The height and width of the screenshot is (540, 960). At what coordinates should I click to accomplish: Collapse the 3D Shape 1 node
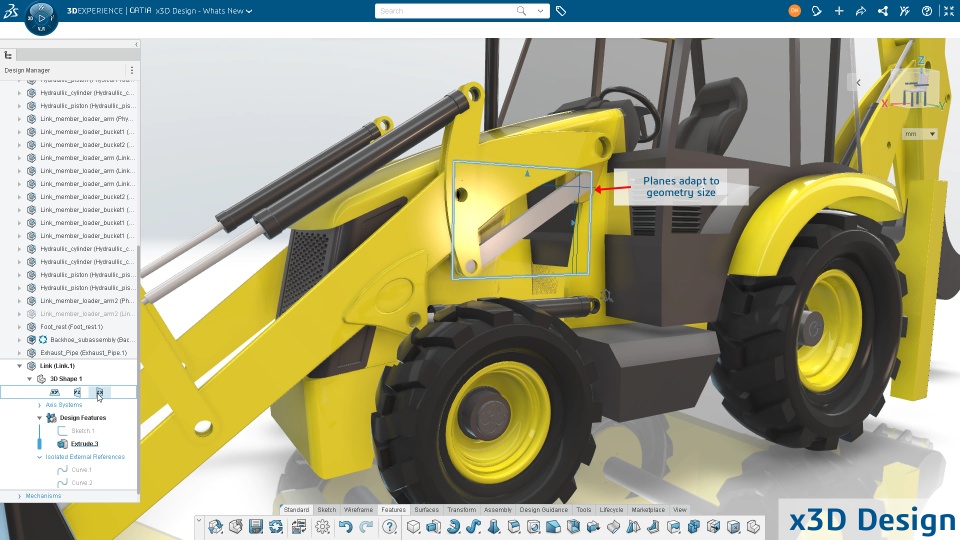tap(29, 379)
